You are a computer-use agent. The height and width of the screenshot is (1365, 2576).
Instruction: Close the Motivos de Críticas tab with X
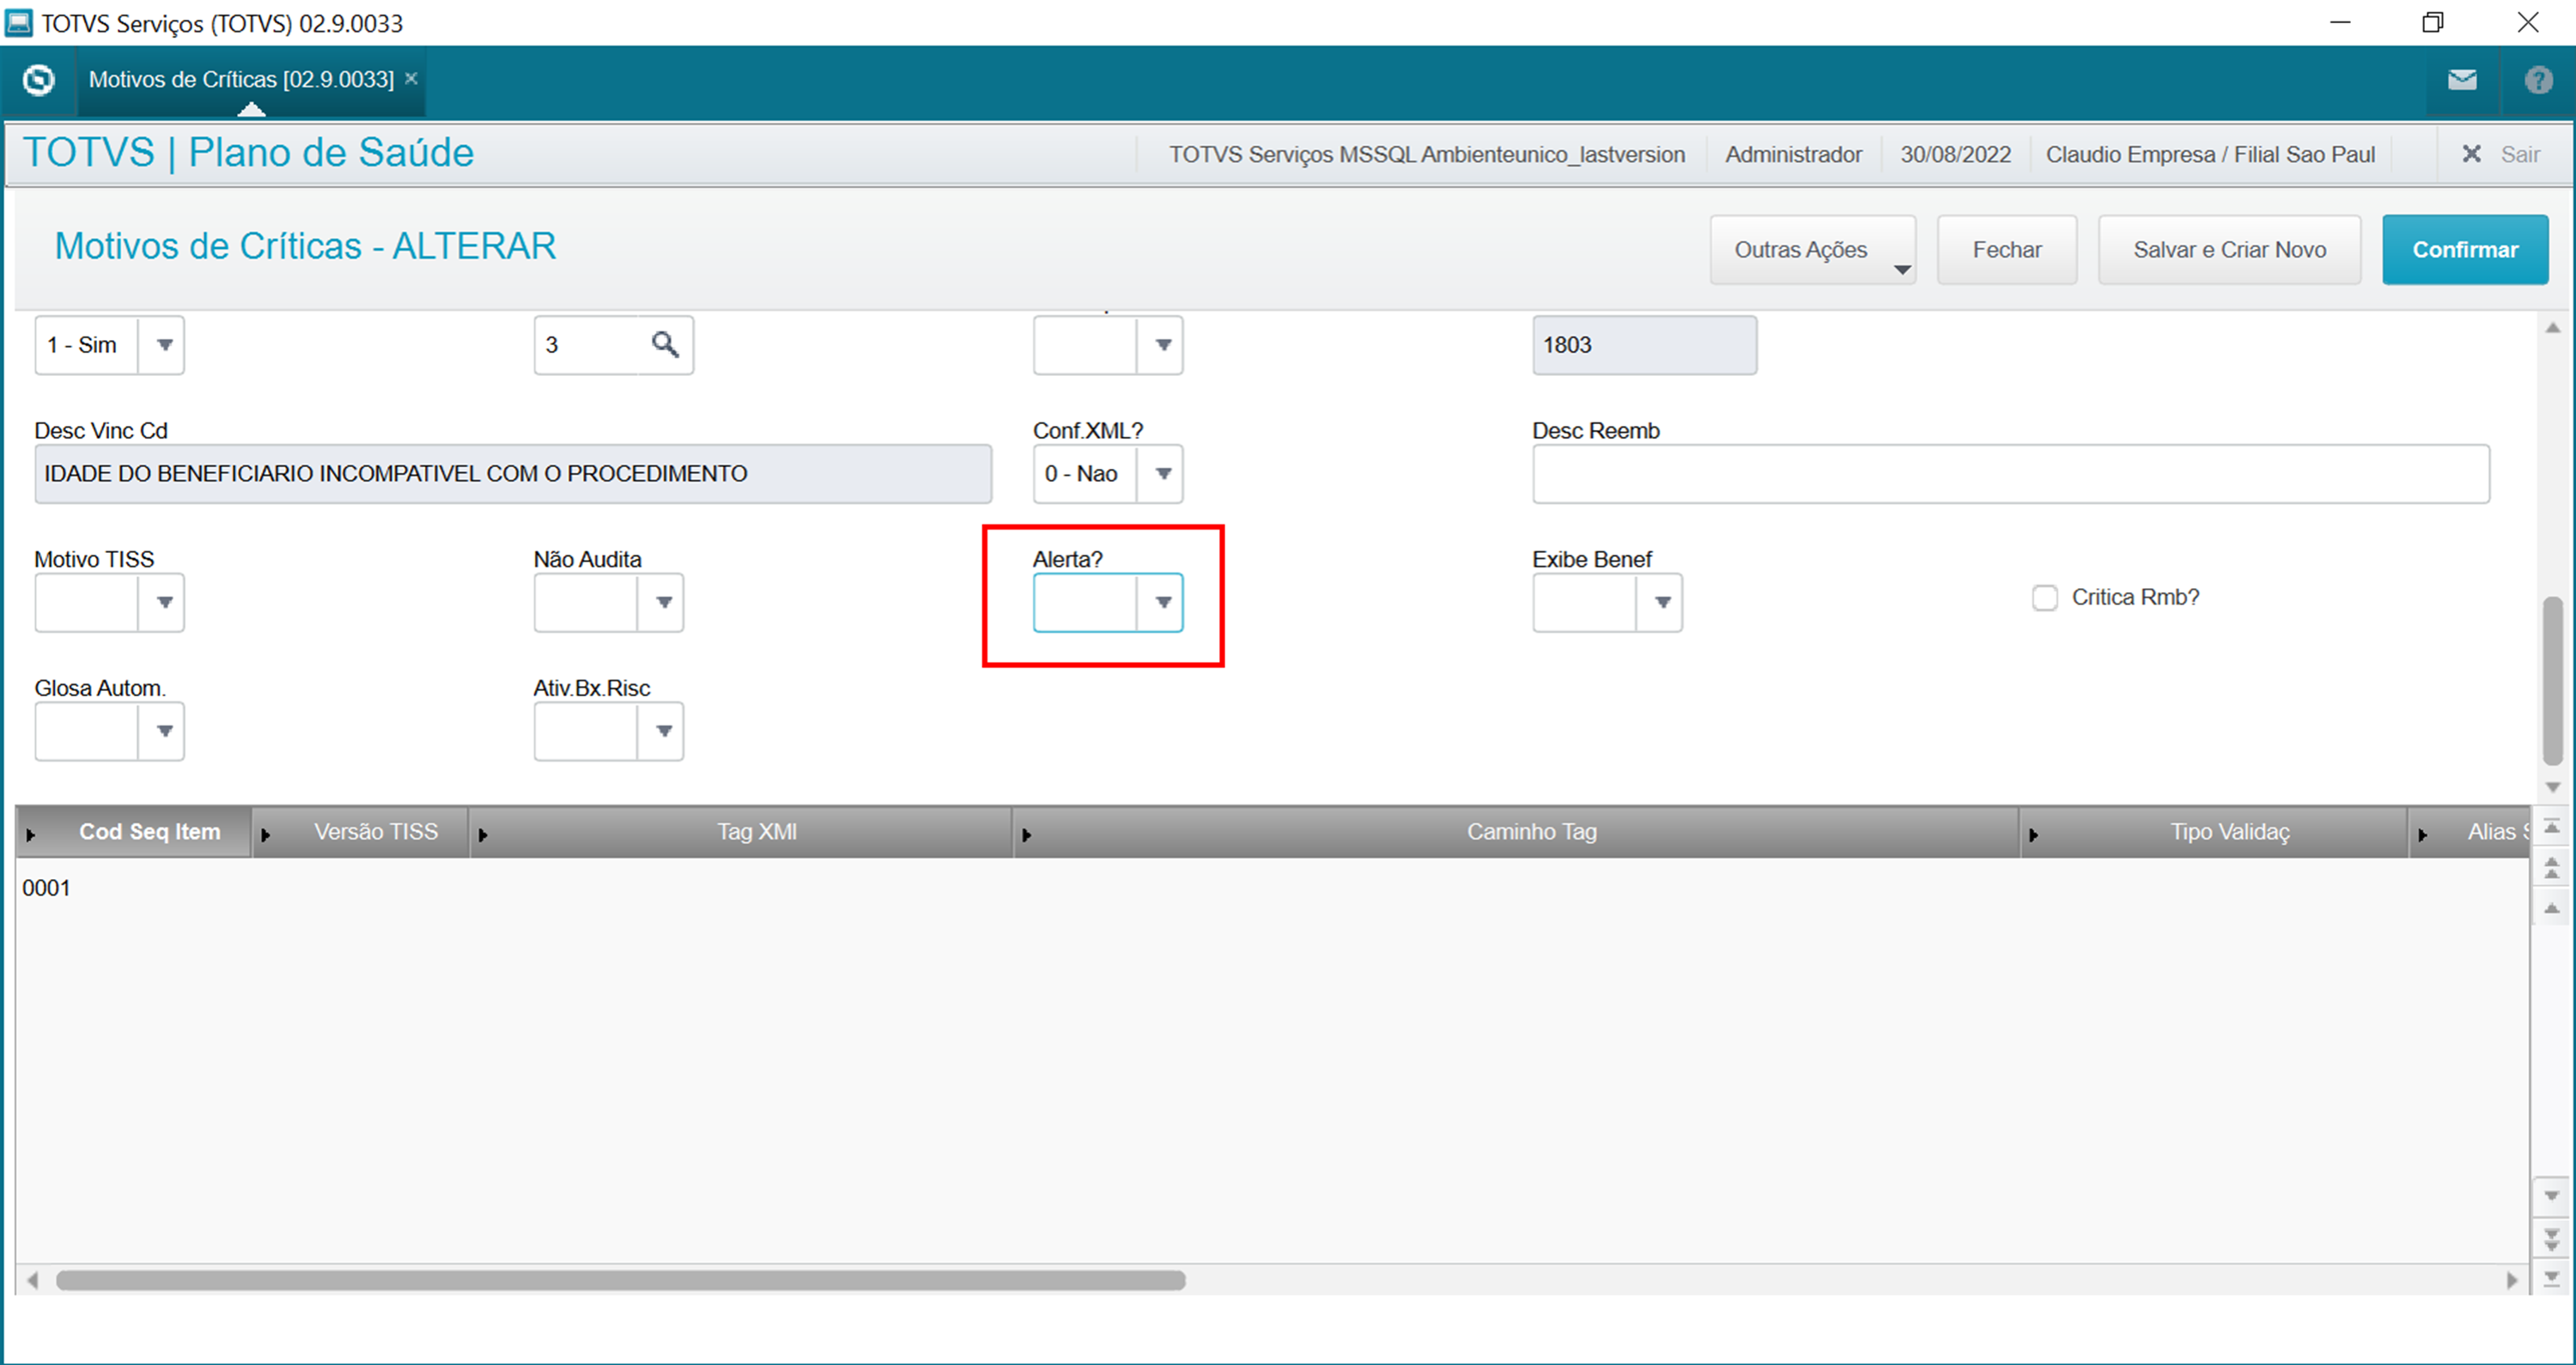coord(411,78)
